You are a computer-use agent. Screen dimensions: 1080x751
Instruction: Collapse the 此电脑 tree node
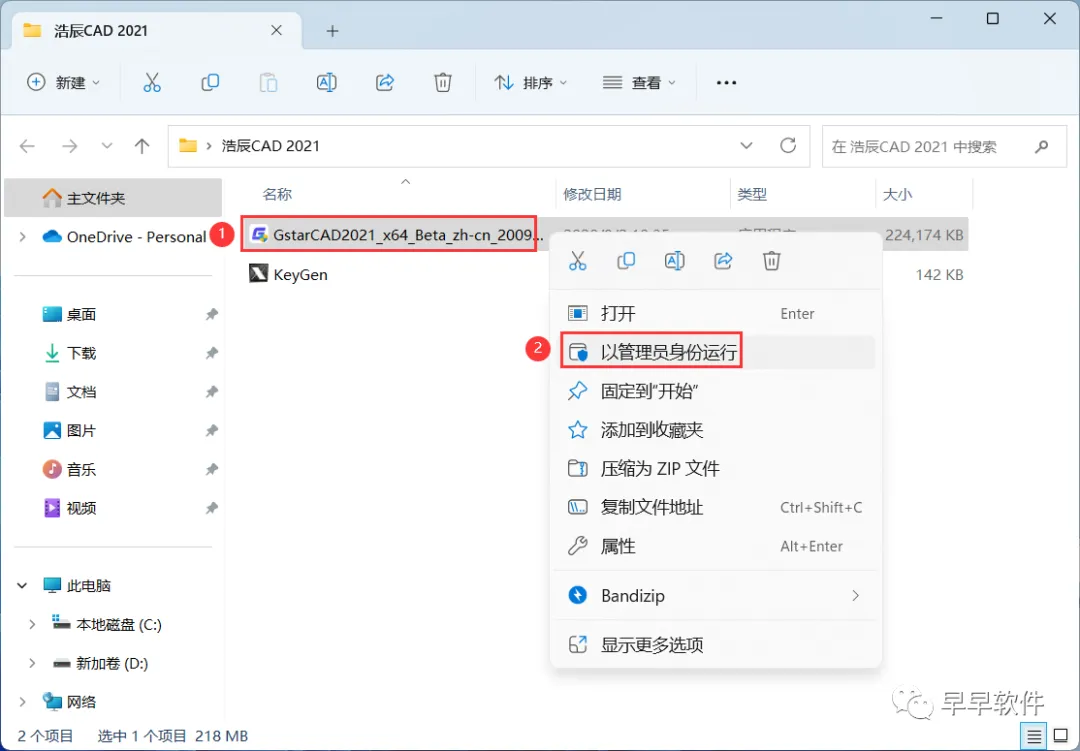click(x=22, y=586)
